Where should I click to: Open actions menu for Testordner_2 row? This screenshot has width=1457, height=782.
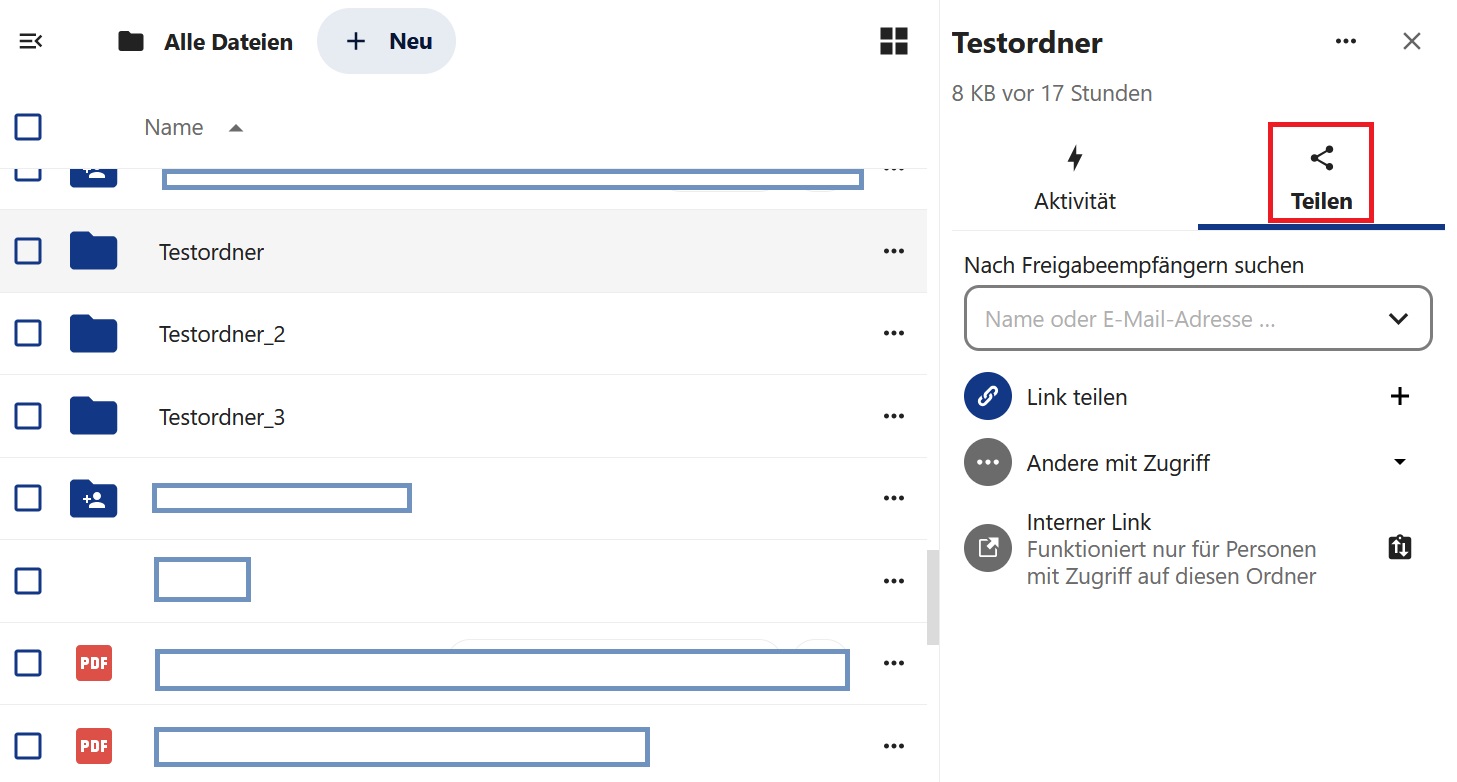(894, 334)
